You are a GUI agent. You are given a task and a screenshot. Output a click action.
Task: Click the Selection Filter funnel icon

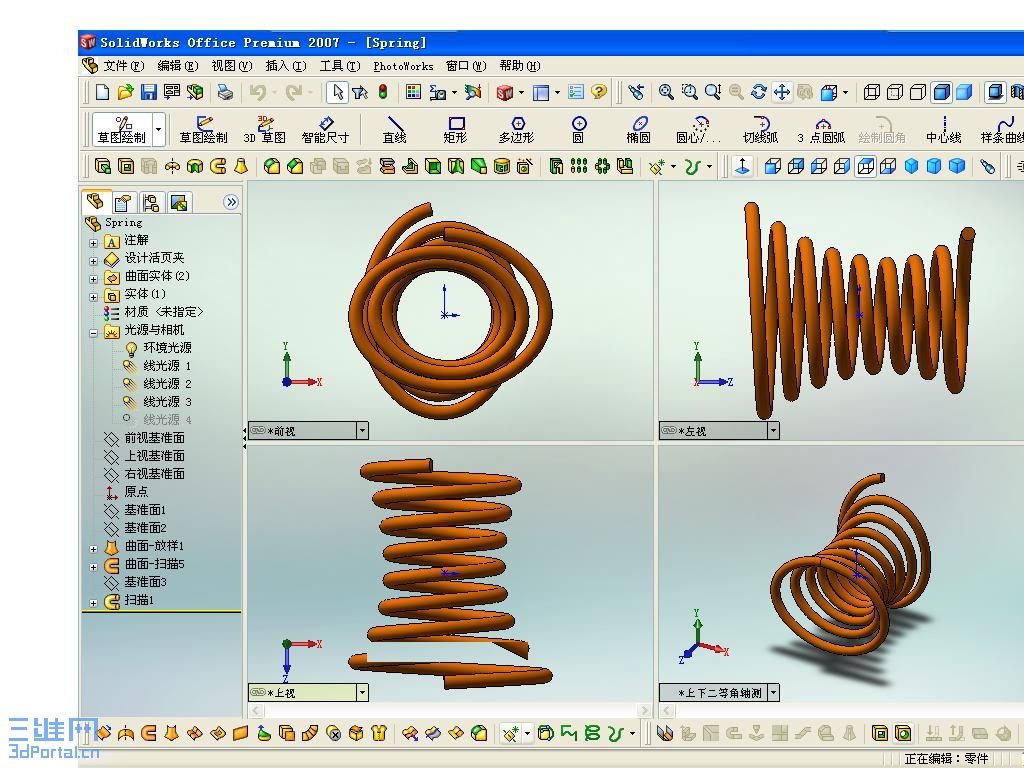pyautogui.click(x=360, y=92)
